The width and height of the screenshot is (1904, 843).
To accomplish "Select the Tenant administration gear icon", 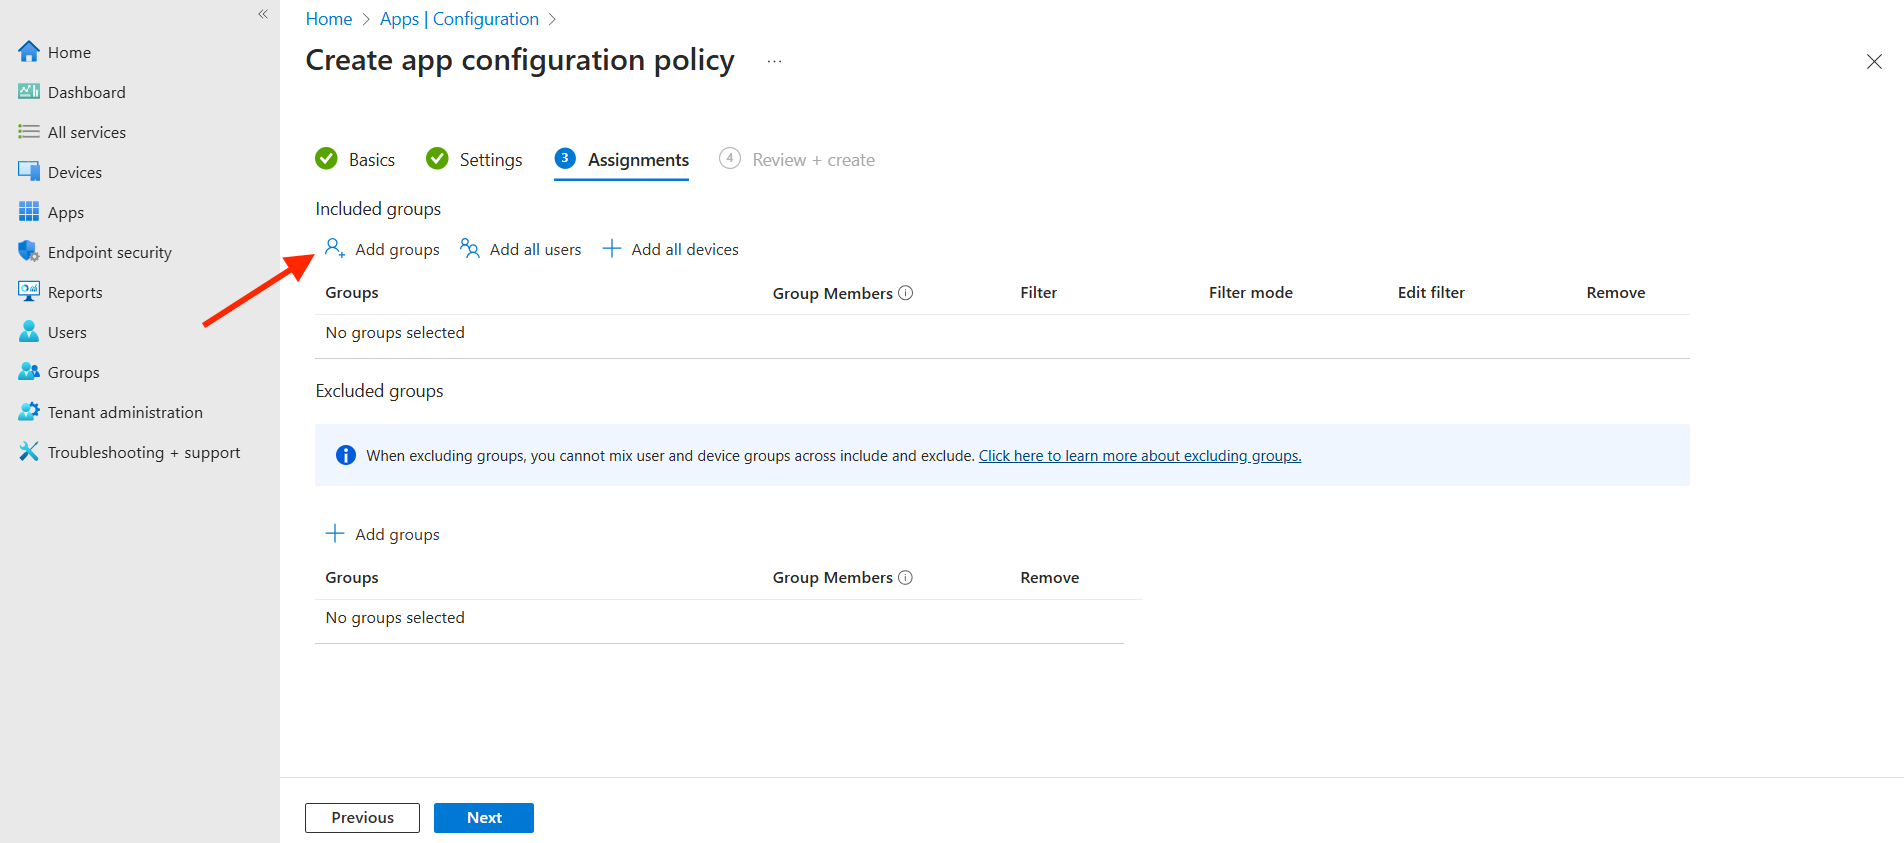I will tap(29, 412).
